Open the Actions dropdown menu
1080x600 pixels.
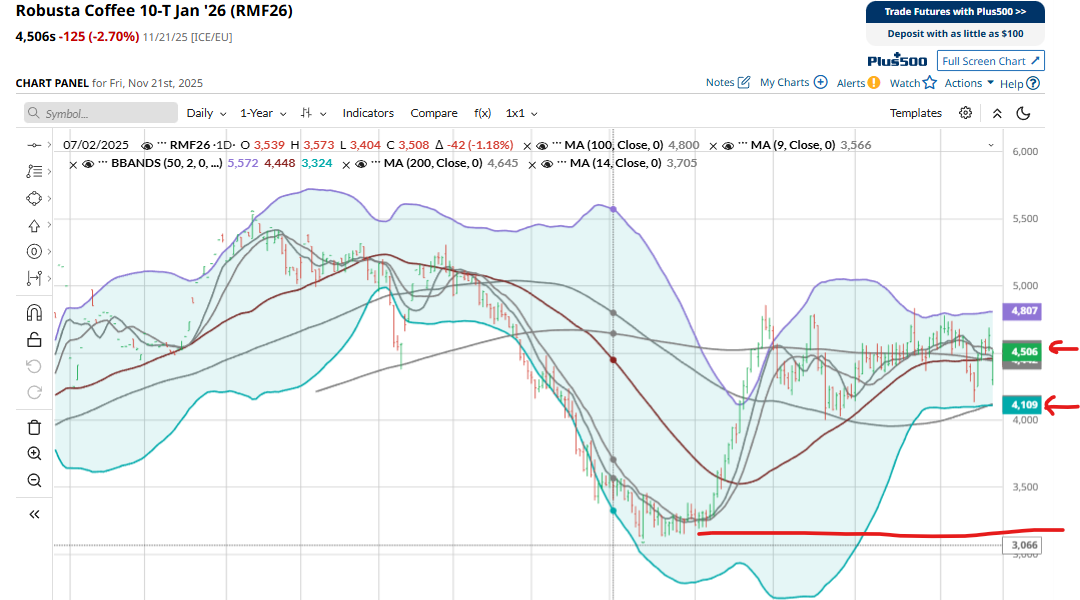(969, 83)
